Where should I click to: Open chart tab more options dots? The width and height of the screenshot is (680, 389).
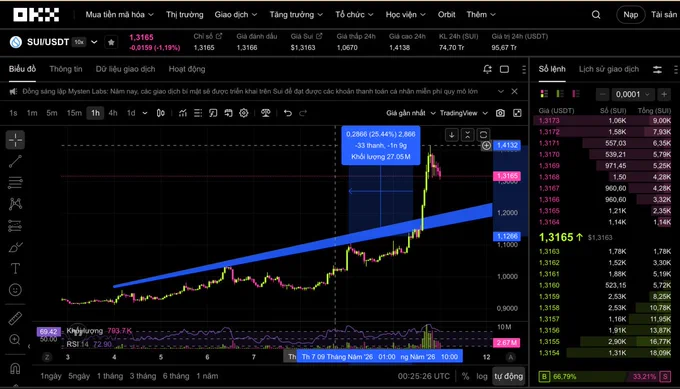click(x=524, y=69)
